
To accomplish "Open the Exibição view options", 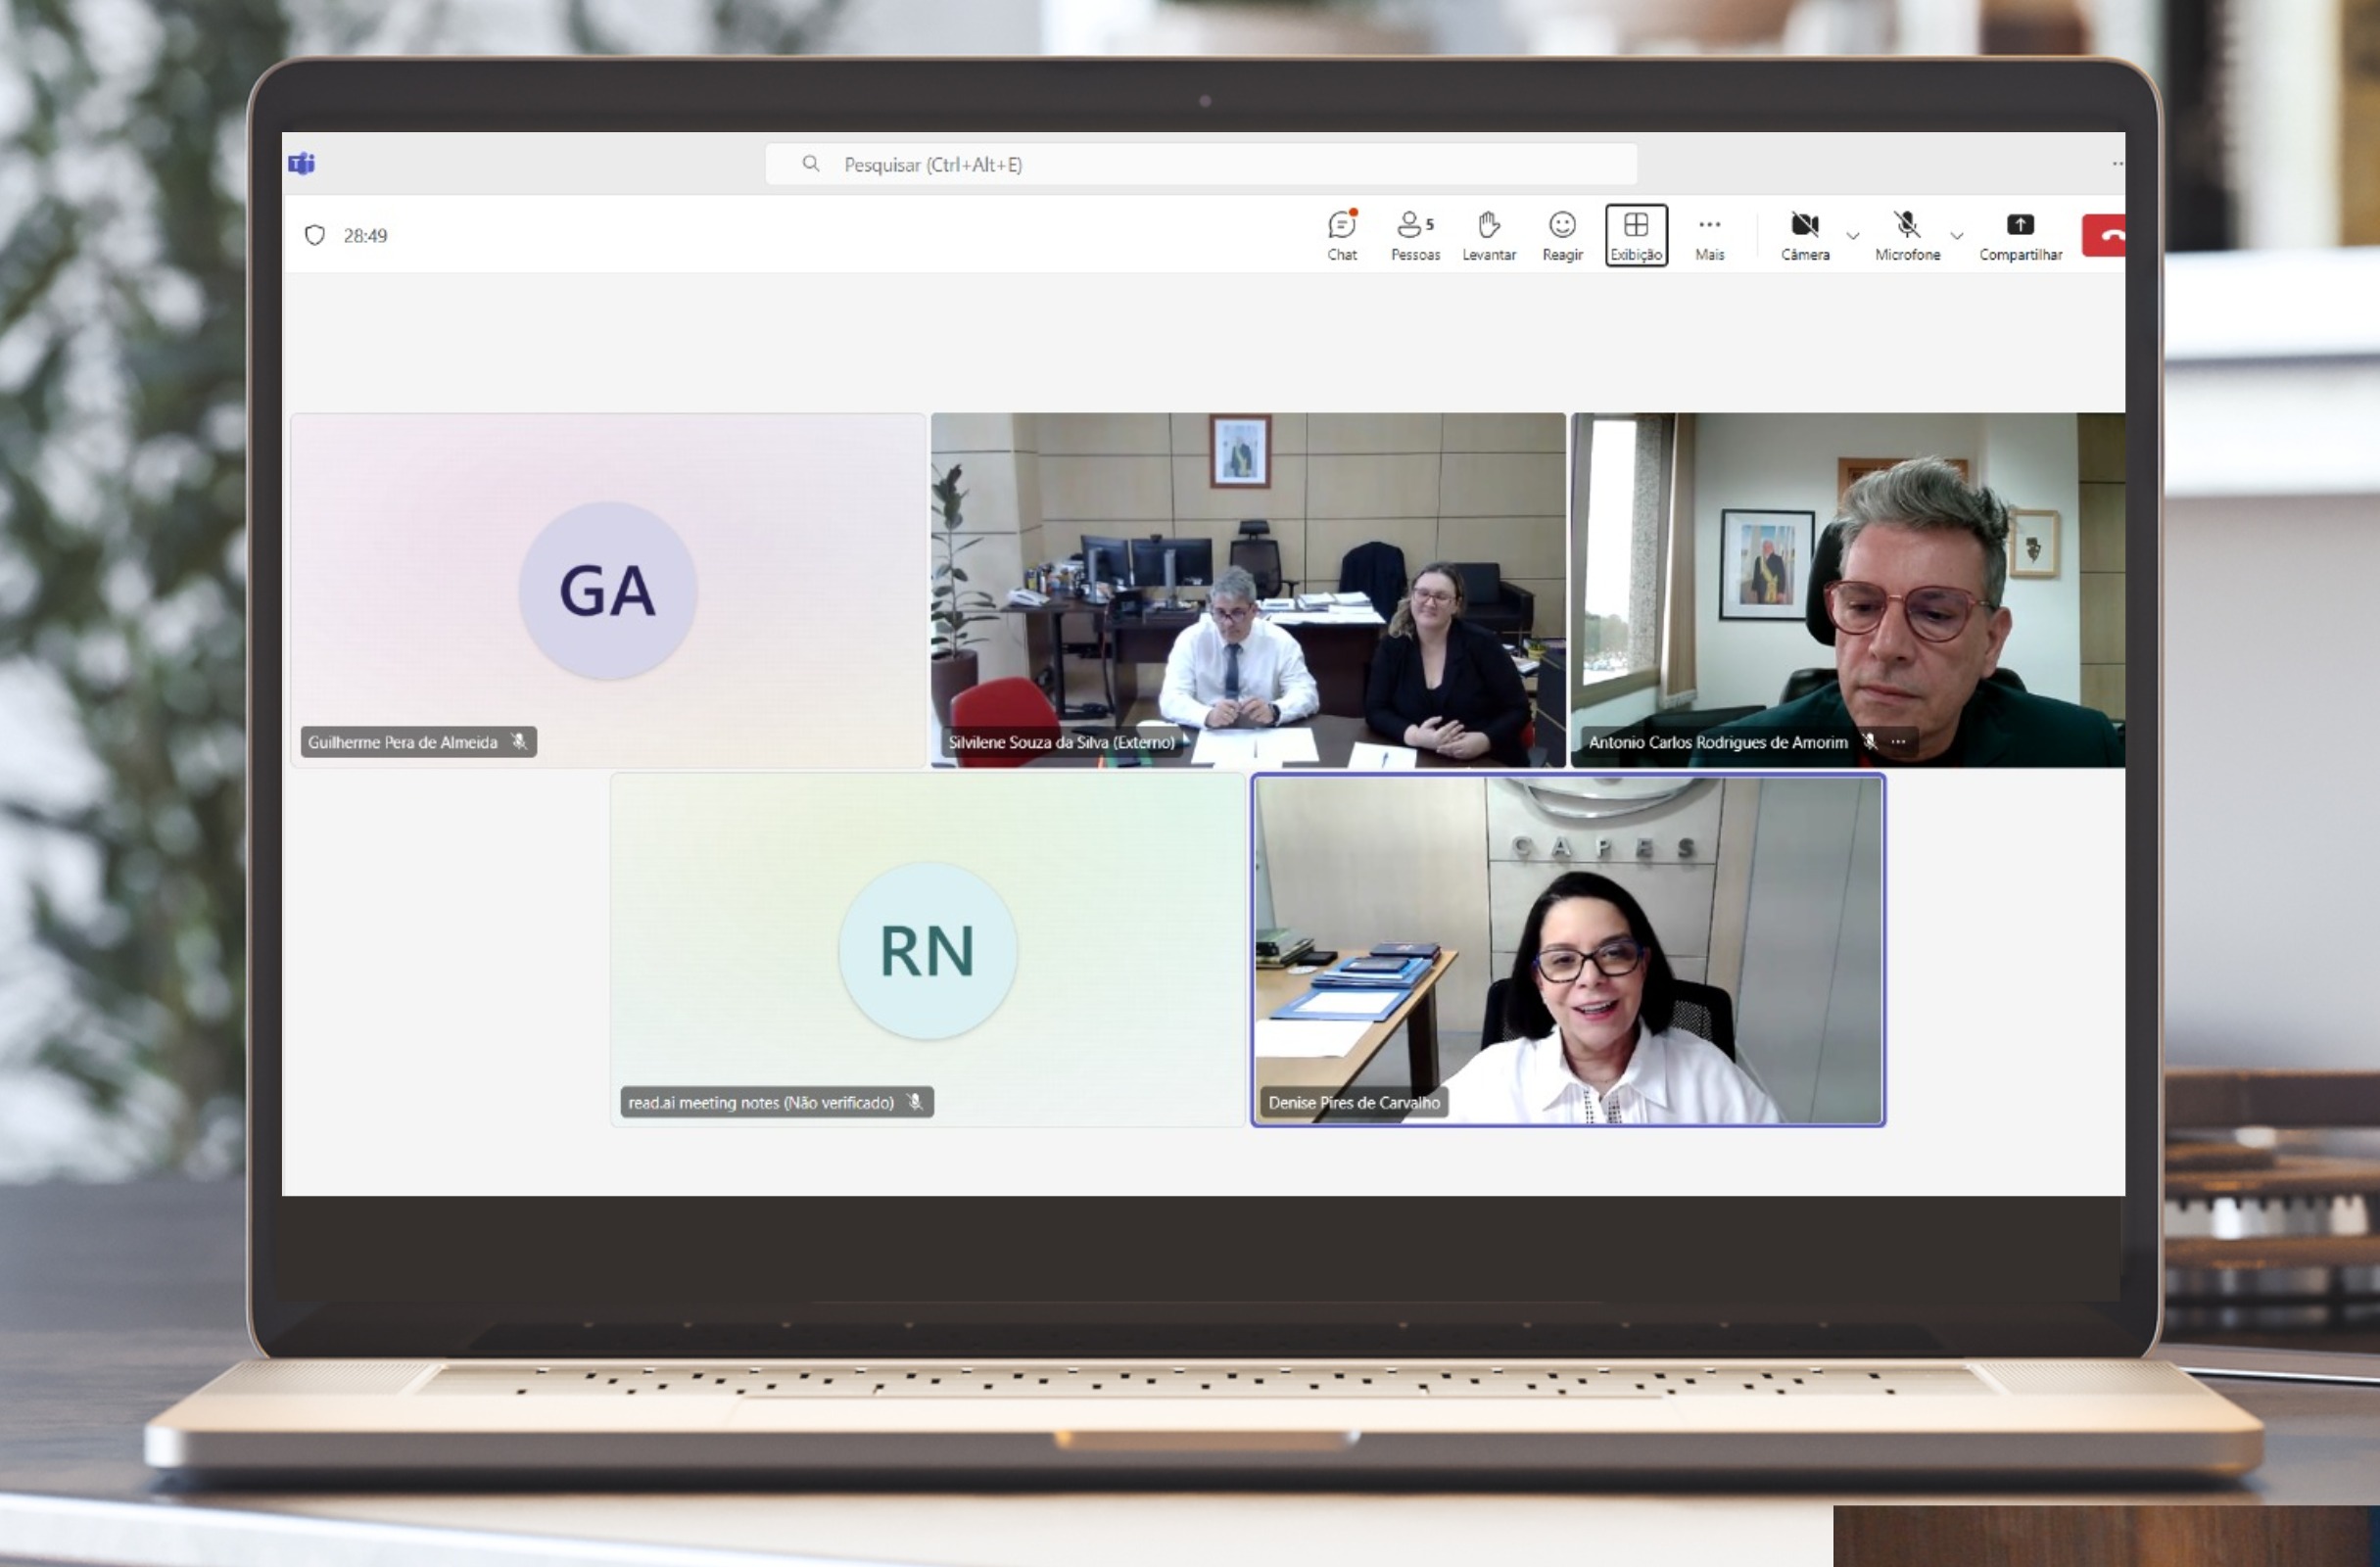I will 1636,235.
